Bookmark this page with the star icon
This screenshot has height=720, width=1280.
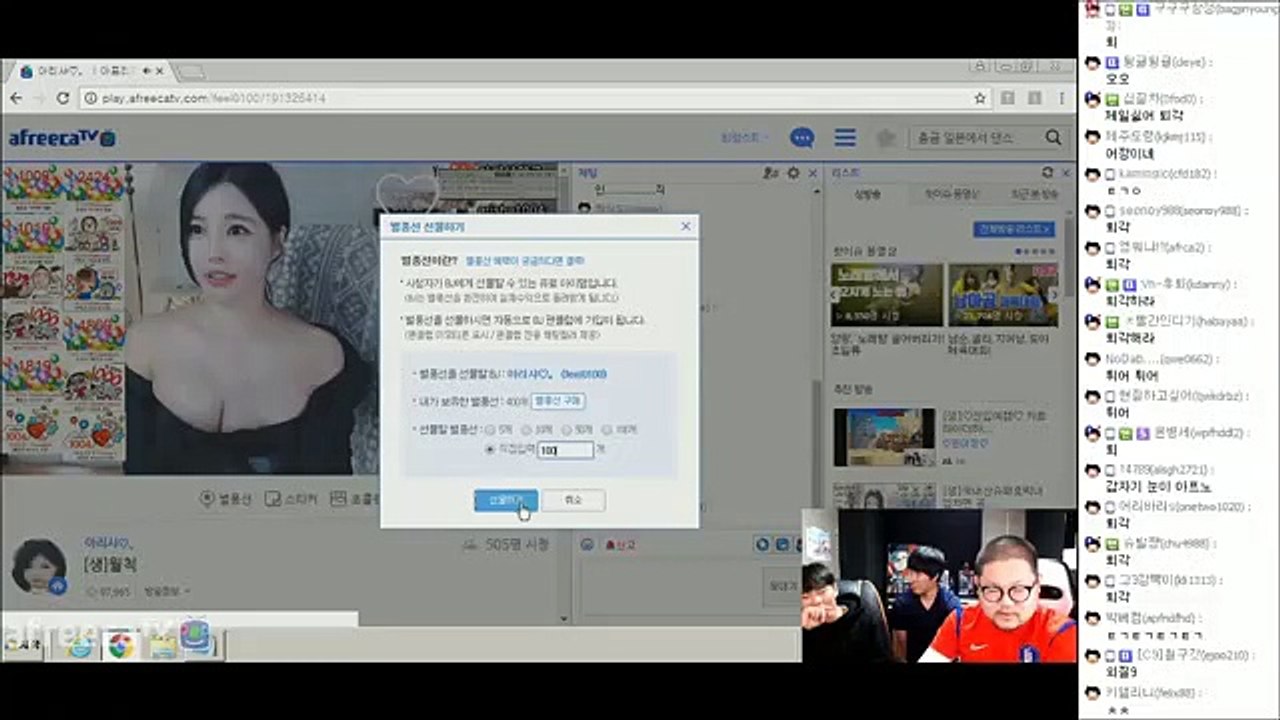click(980, 98)
